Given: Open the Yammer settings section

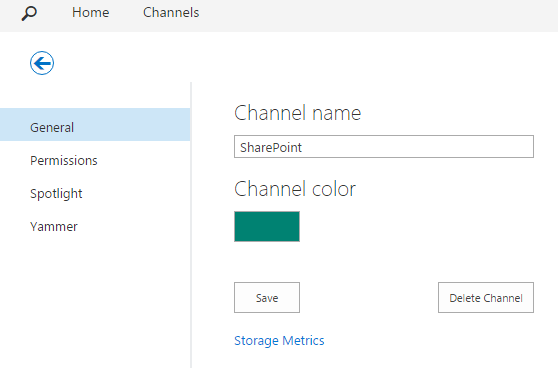Looking at the screenshot, I should coord(54,227).
